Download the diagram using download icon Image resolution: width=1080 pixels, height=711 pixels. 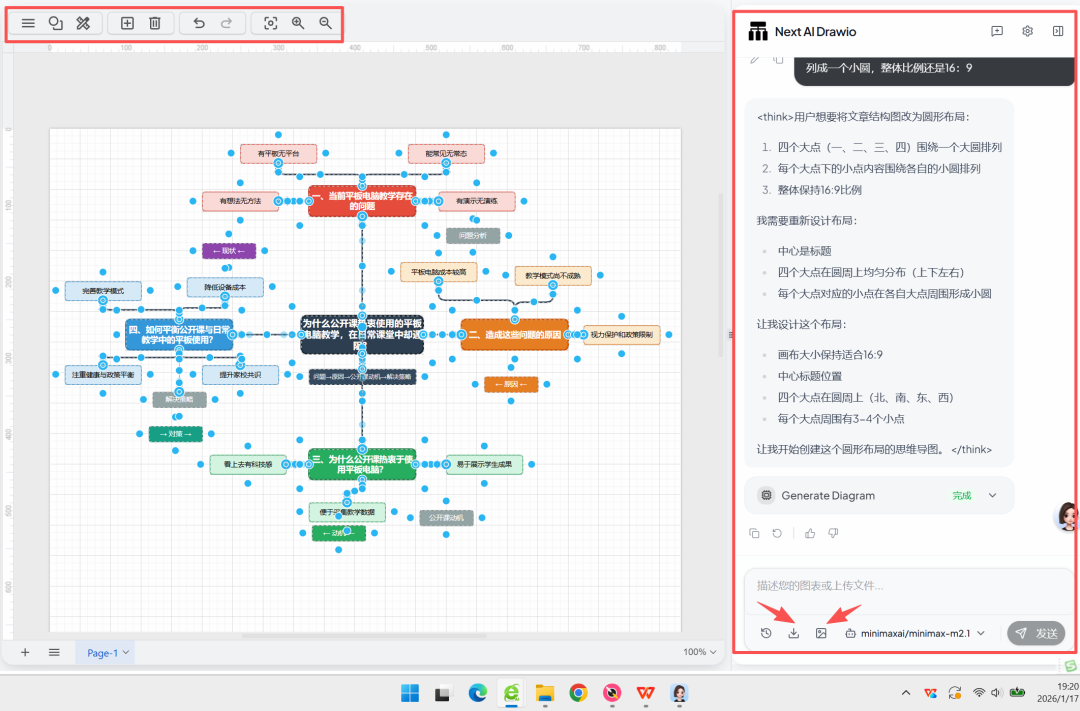pos(793,633)
